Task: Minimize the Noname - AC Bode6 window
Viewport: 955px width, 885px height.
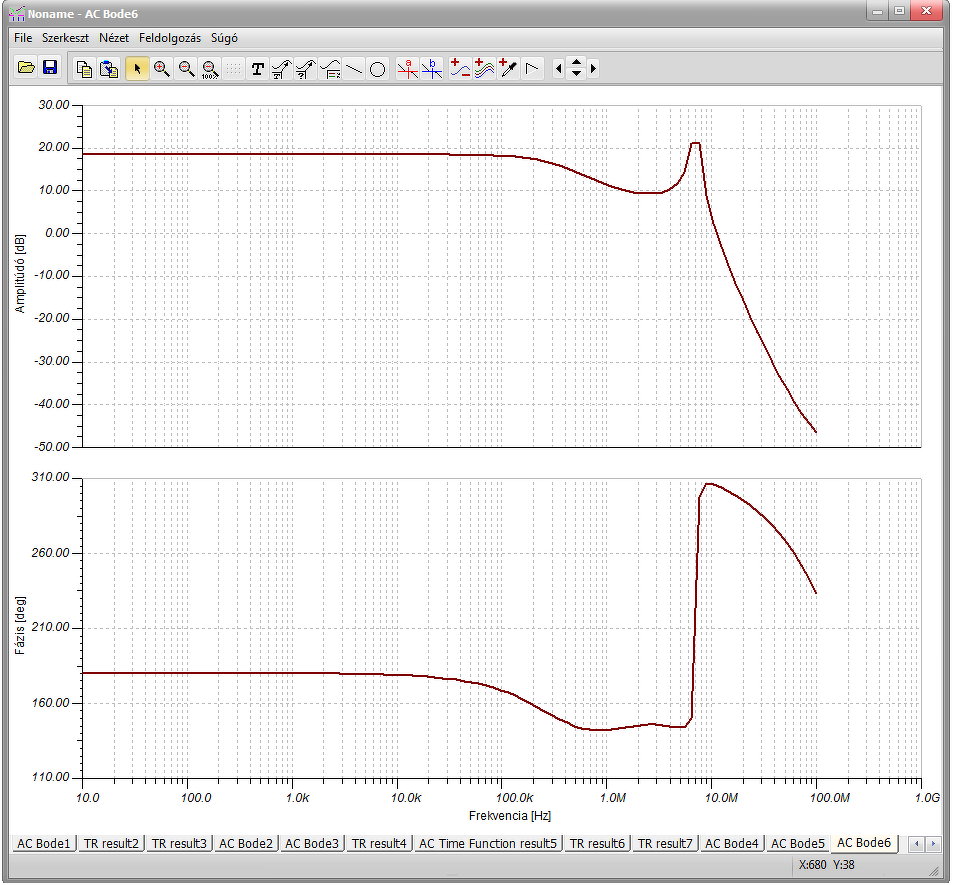Action: (878, 11)
